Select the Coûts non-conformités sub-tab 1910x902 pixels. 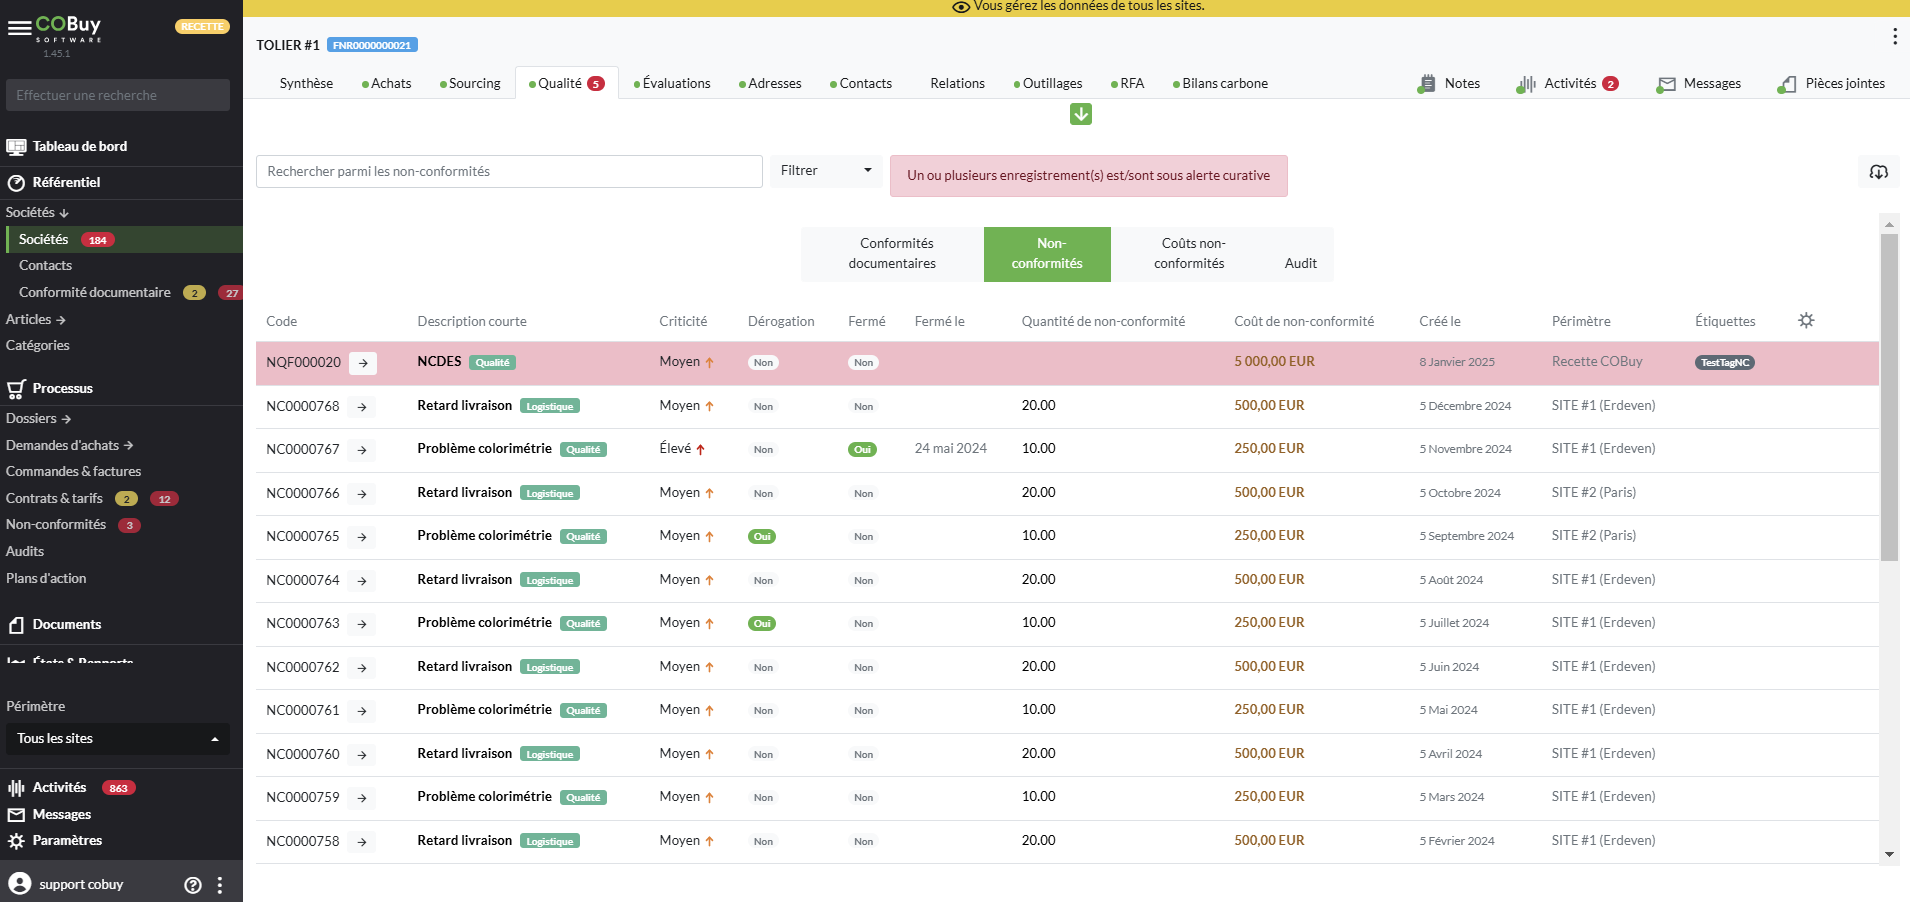point(1189,254)
